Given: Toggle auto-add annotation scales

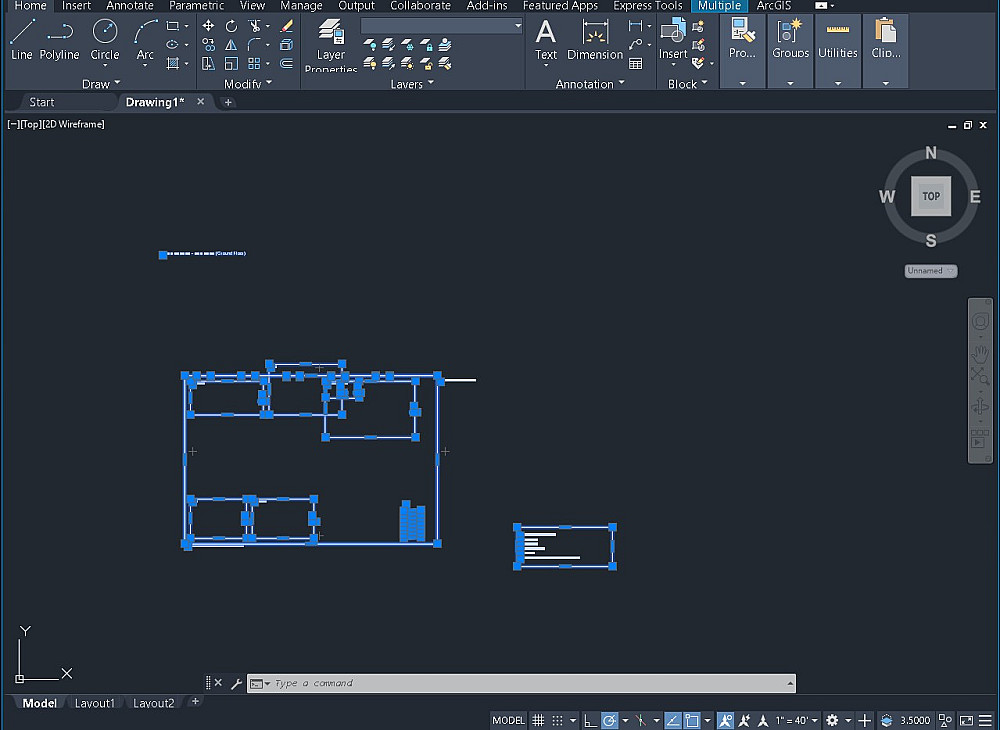Looking at the screenshot, I should (x=744, y=720).
